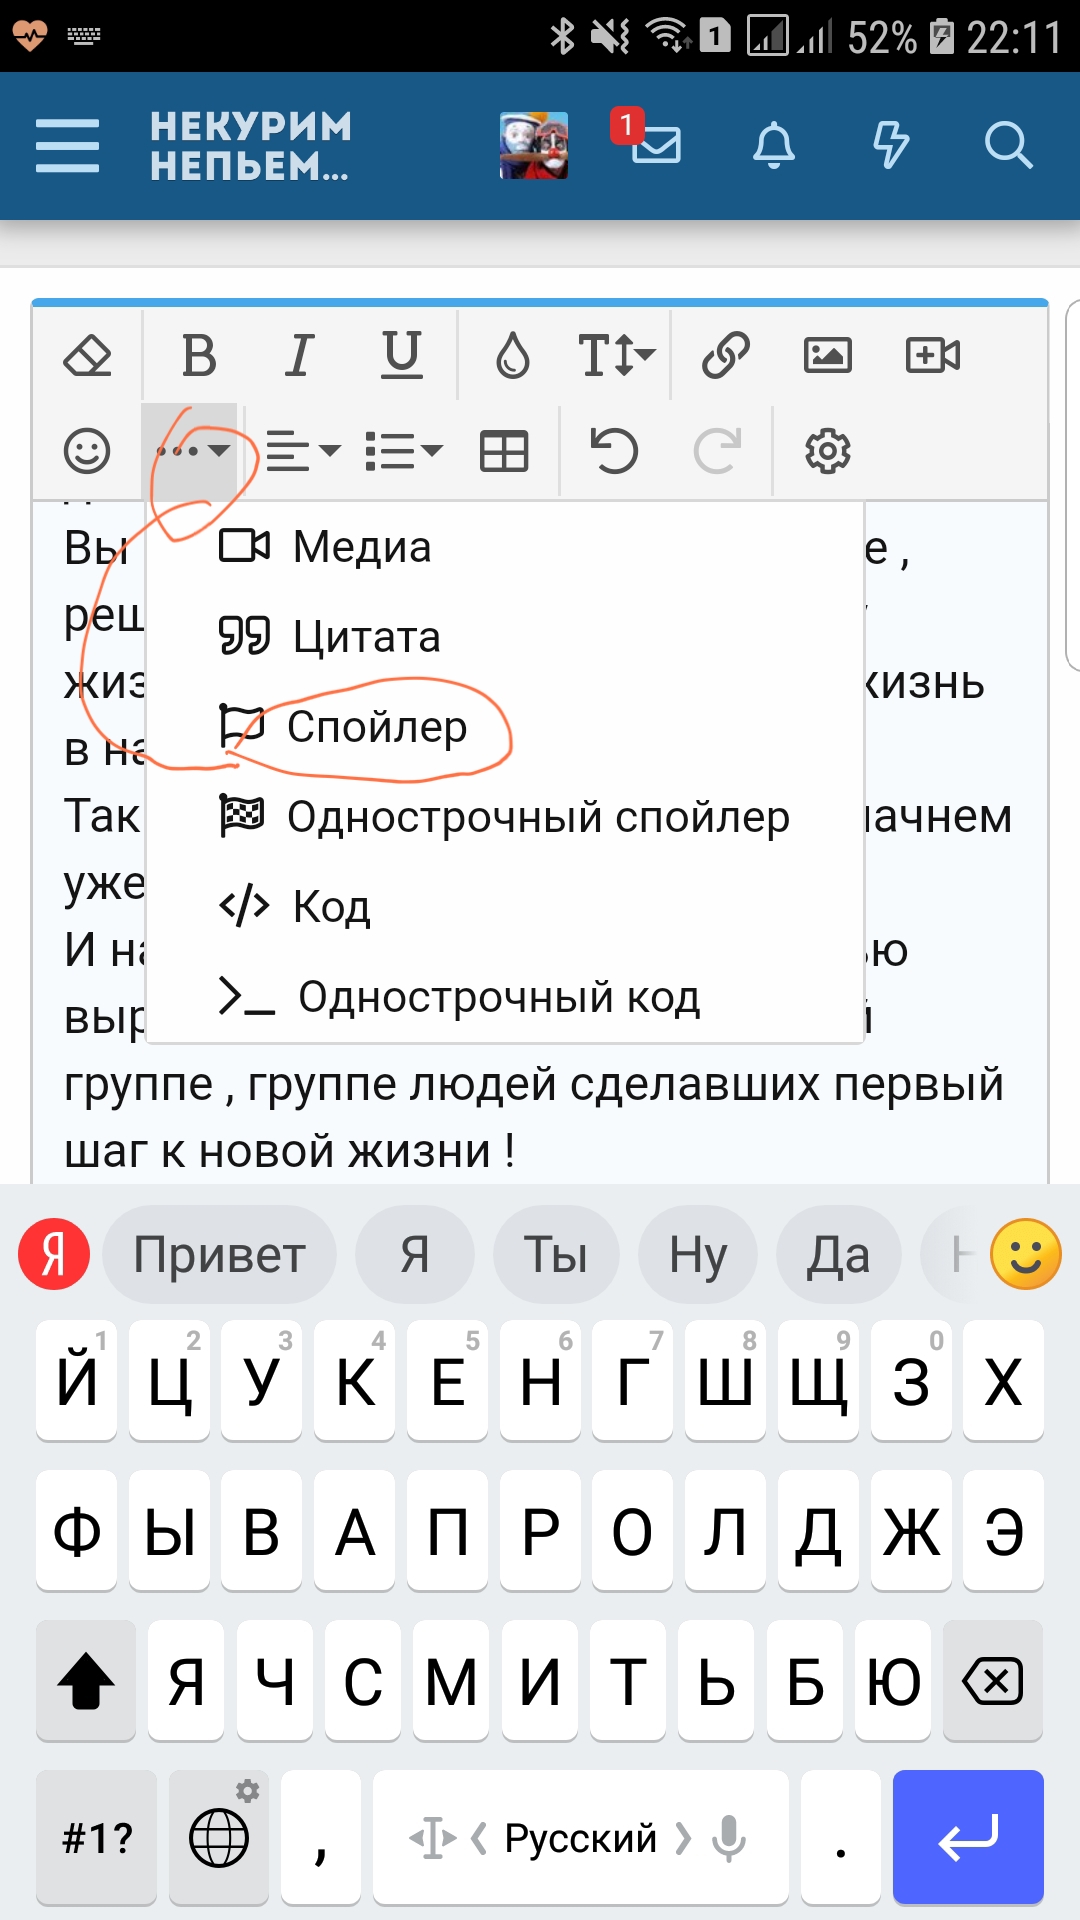
Task: Open the smiley emoji picker
Action: coord(87,451)
